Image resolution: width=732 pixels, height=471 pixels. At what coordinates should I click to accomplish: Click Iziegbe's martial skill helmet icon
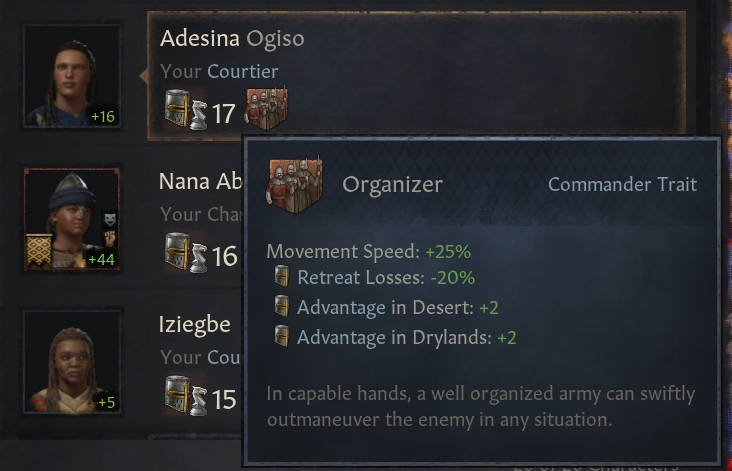178,395
